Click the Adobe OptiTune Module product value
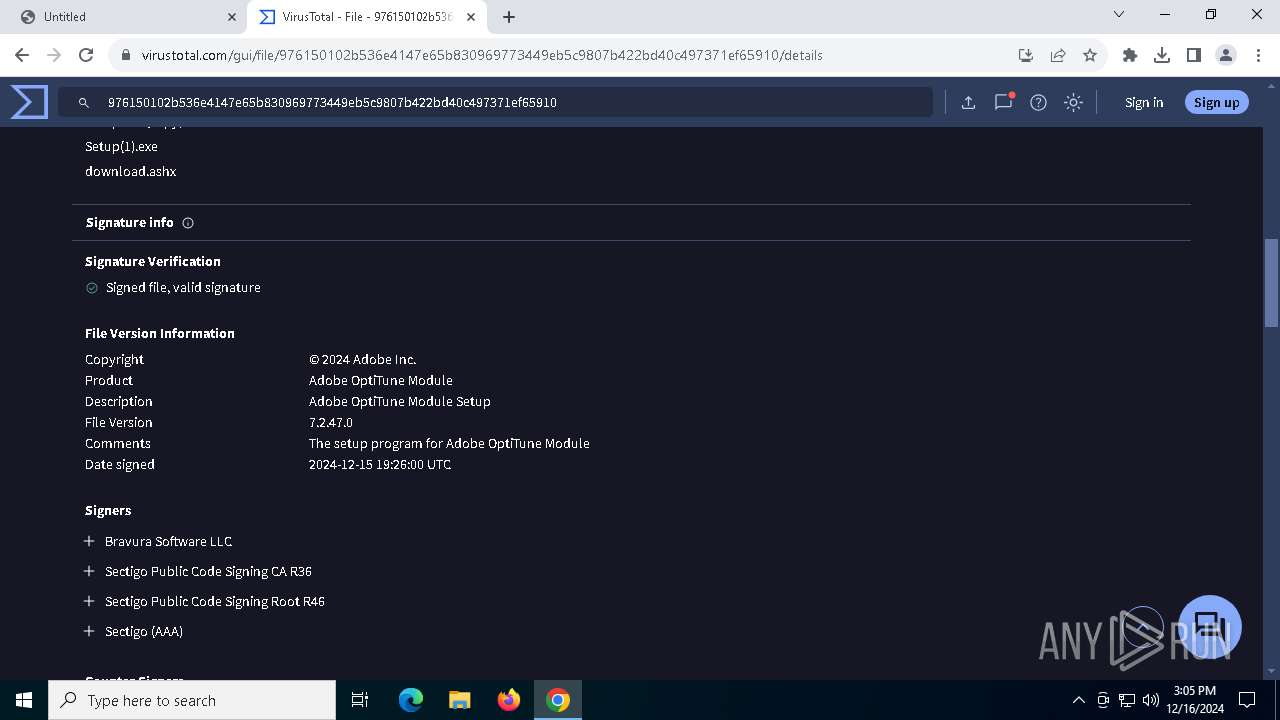Viewport: 1280px width, 720px height. pyautogui.click(x=380, y=380)
